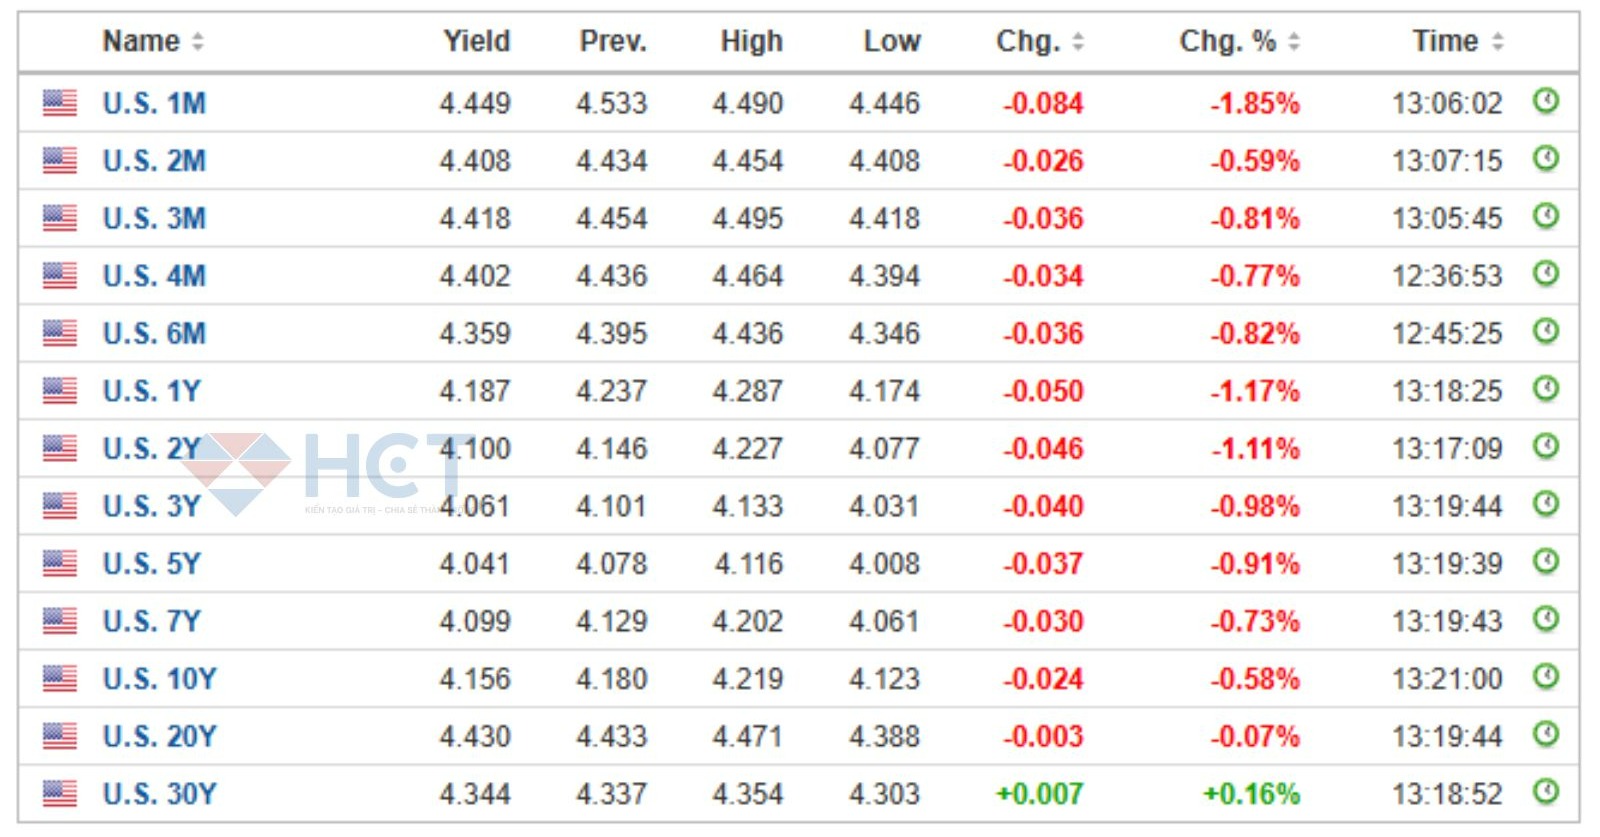This screenshot has width=1600, height=837.
Task: Click the clock icon in the U.S. 30Y row
Action: click(x=1545, y=792)
